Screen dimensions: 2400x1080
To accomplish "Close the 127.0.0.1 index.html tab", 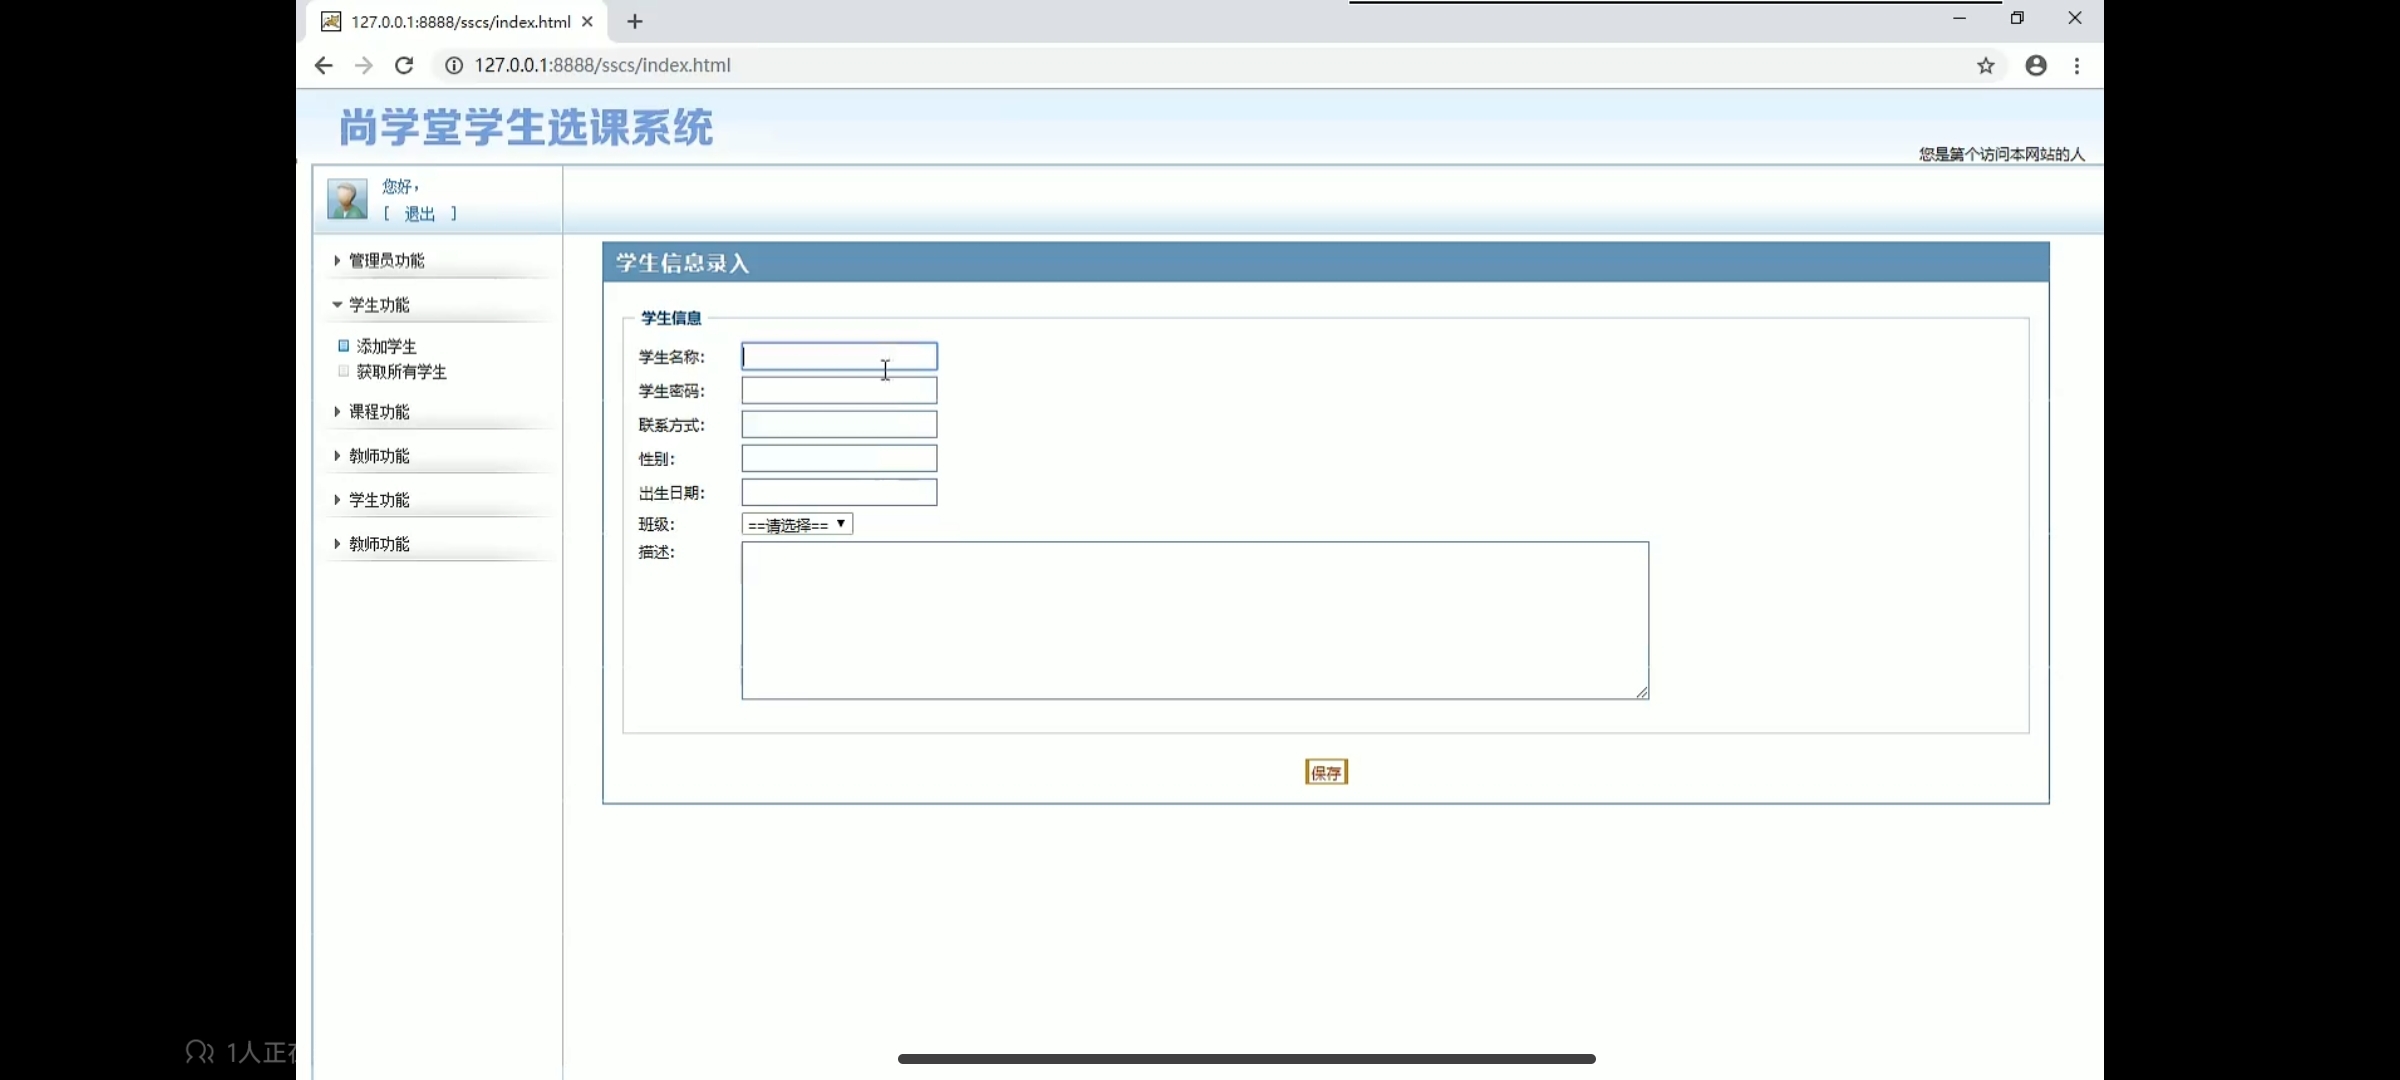I will pos(587,21).
